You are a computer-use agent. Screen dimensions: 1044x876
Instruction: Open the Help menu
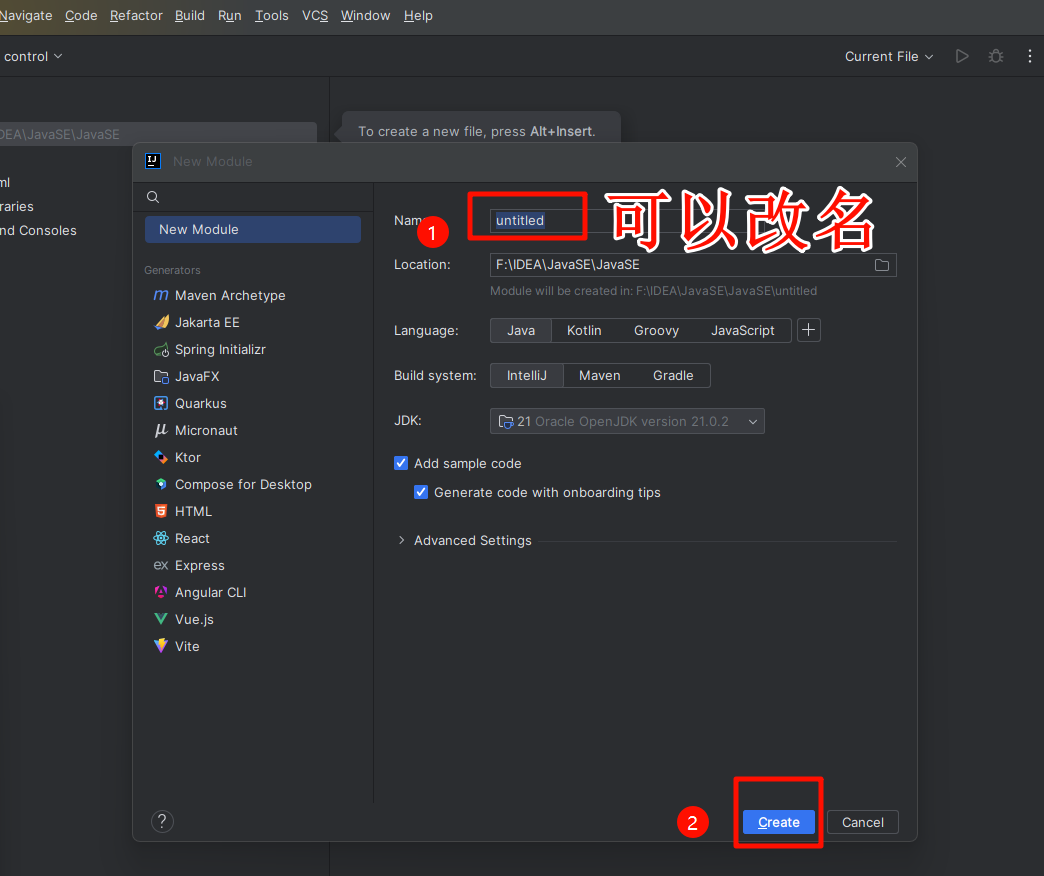(x=418, y=15)
